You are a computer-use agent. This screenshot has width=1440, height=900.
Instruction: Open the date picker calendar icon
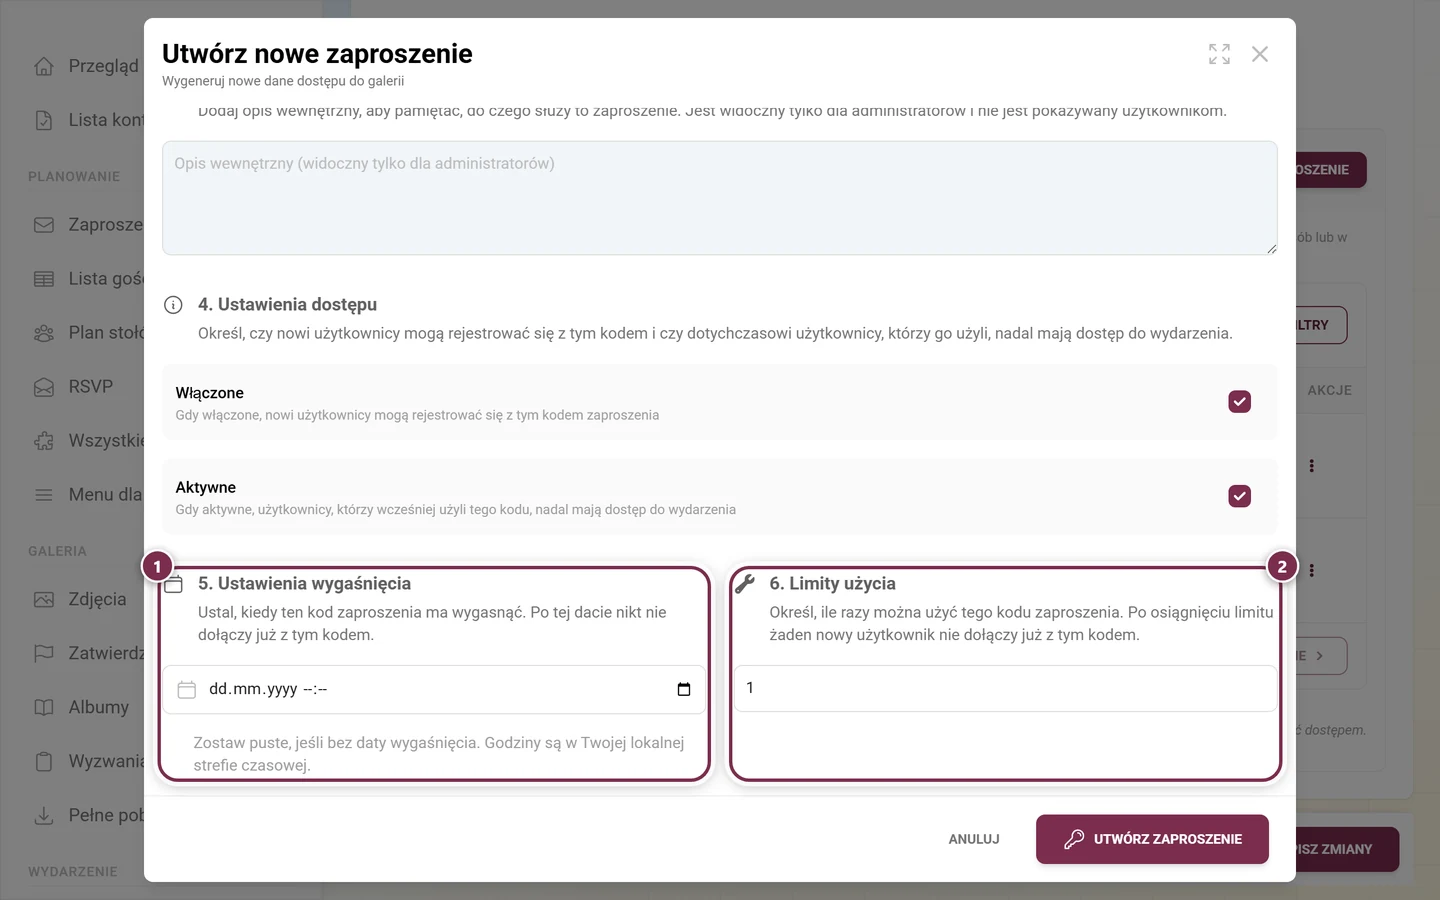684,689
